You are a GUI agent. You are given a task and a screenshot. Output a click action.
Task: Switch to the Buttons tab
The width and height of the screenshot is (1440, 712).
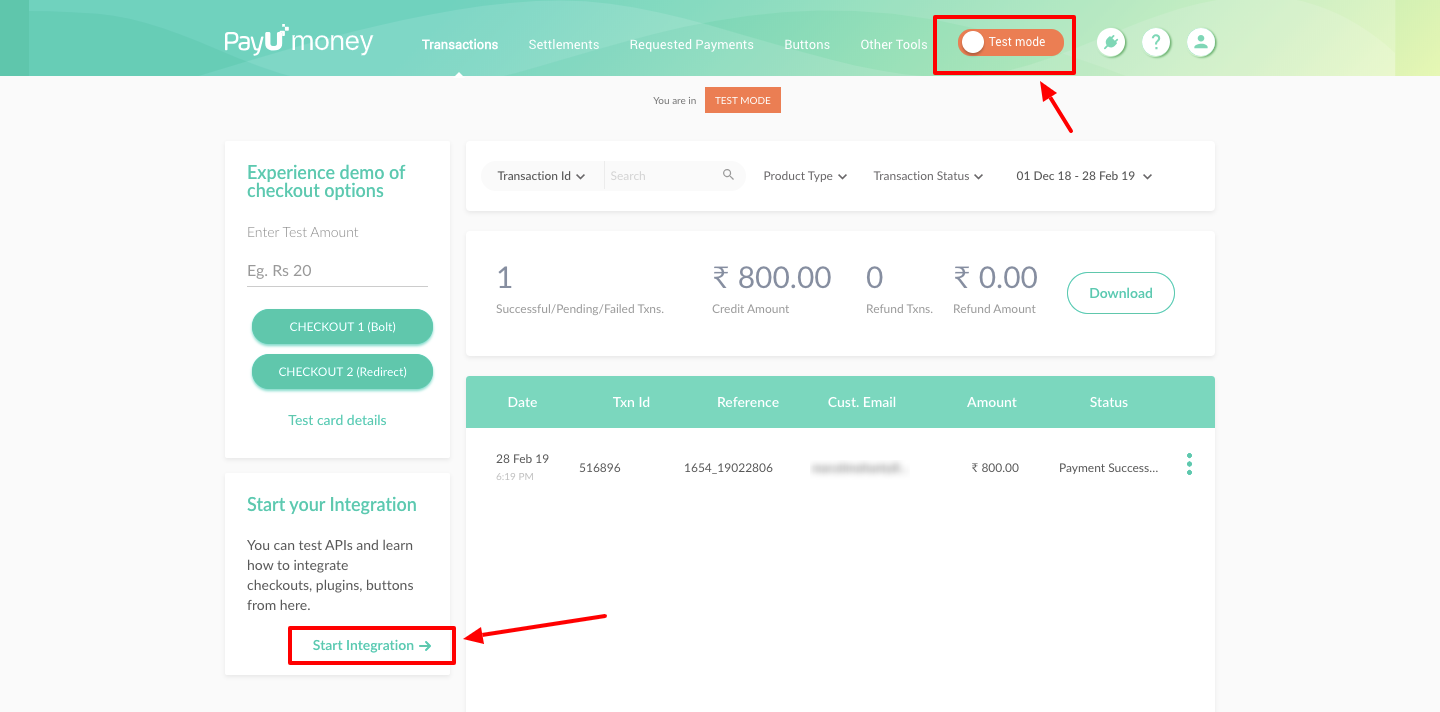(x=807, y=44)
